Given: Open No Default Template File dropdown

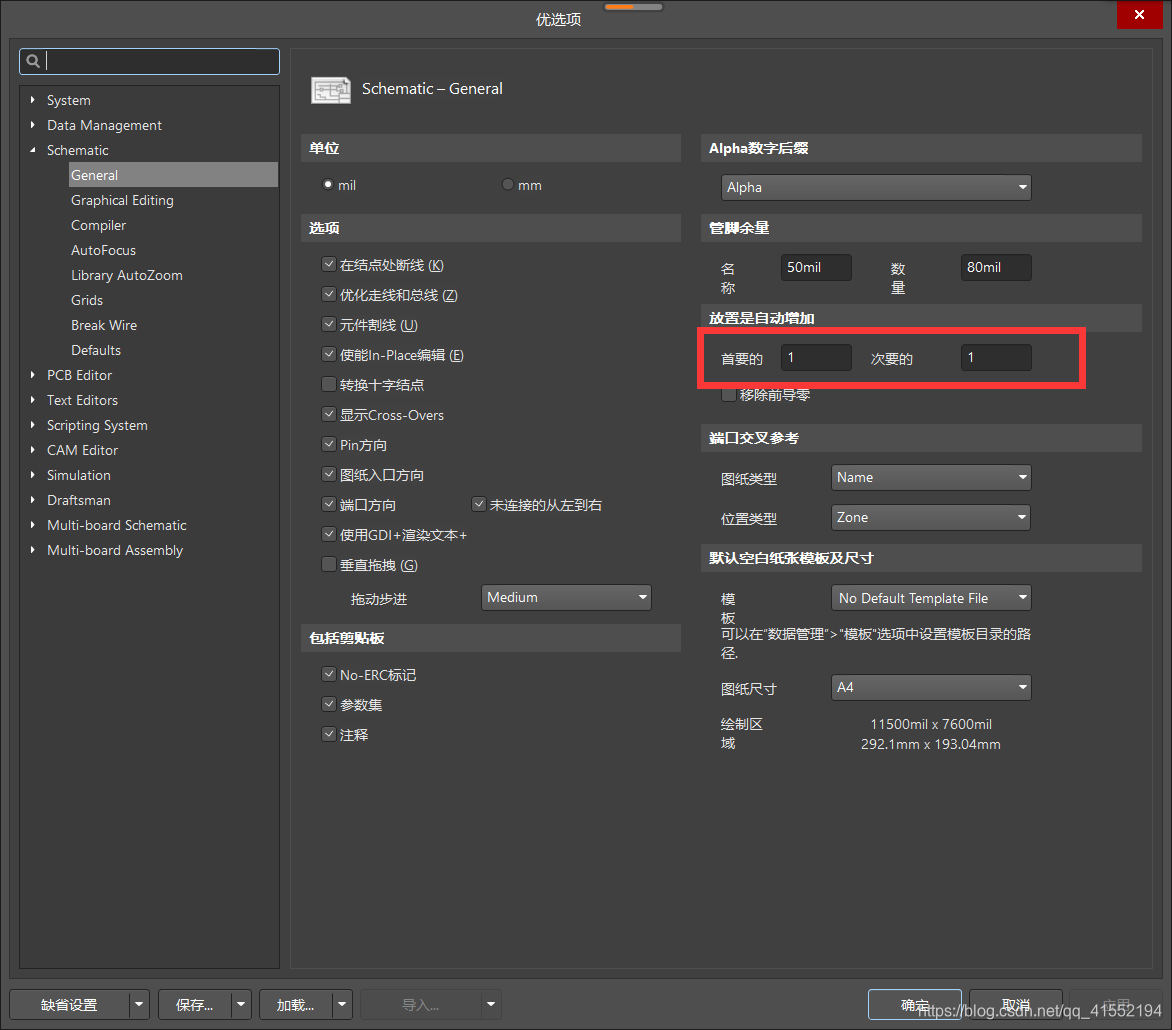Looking at the screenshot, I should click(x=931, y=598).
